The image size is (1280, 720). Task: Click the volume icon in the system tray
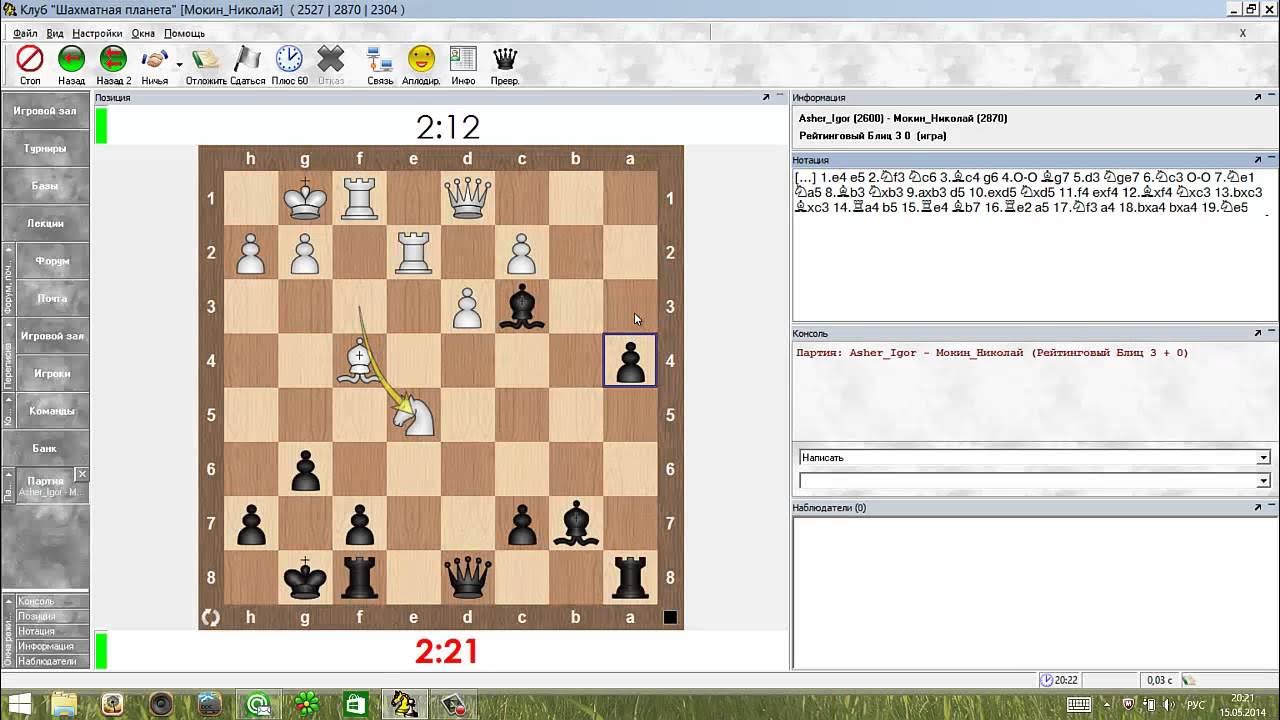click(1169, 705)
